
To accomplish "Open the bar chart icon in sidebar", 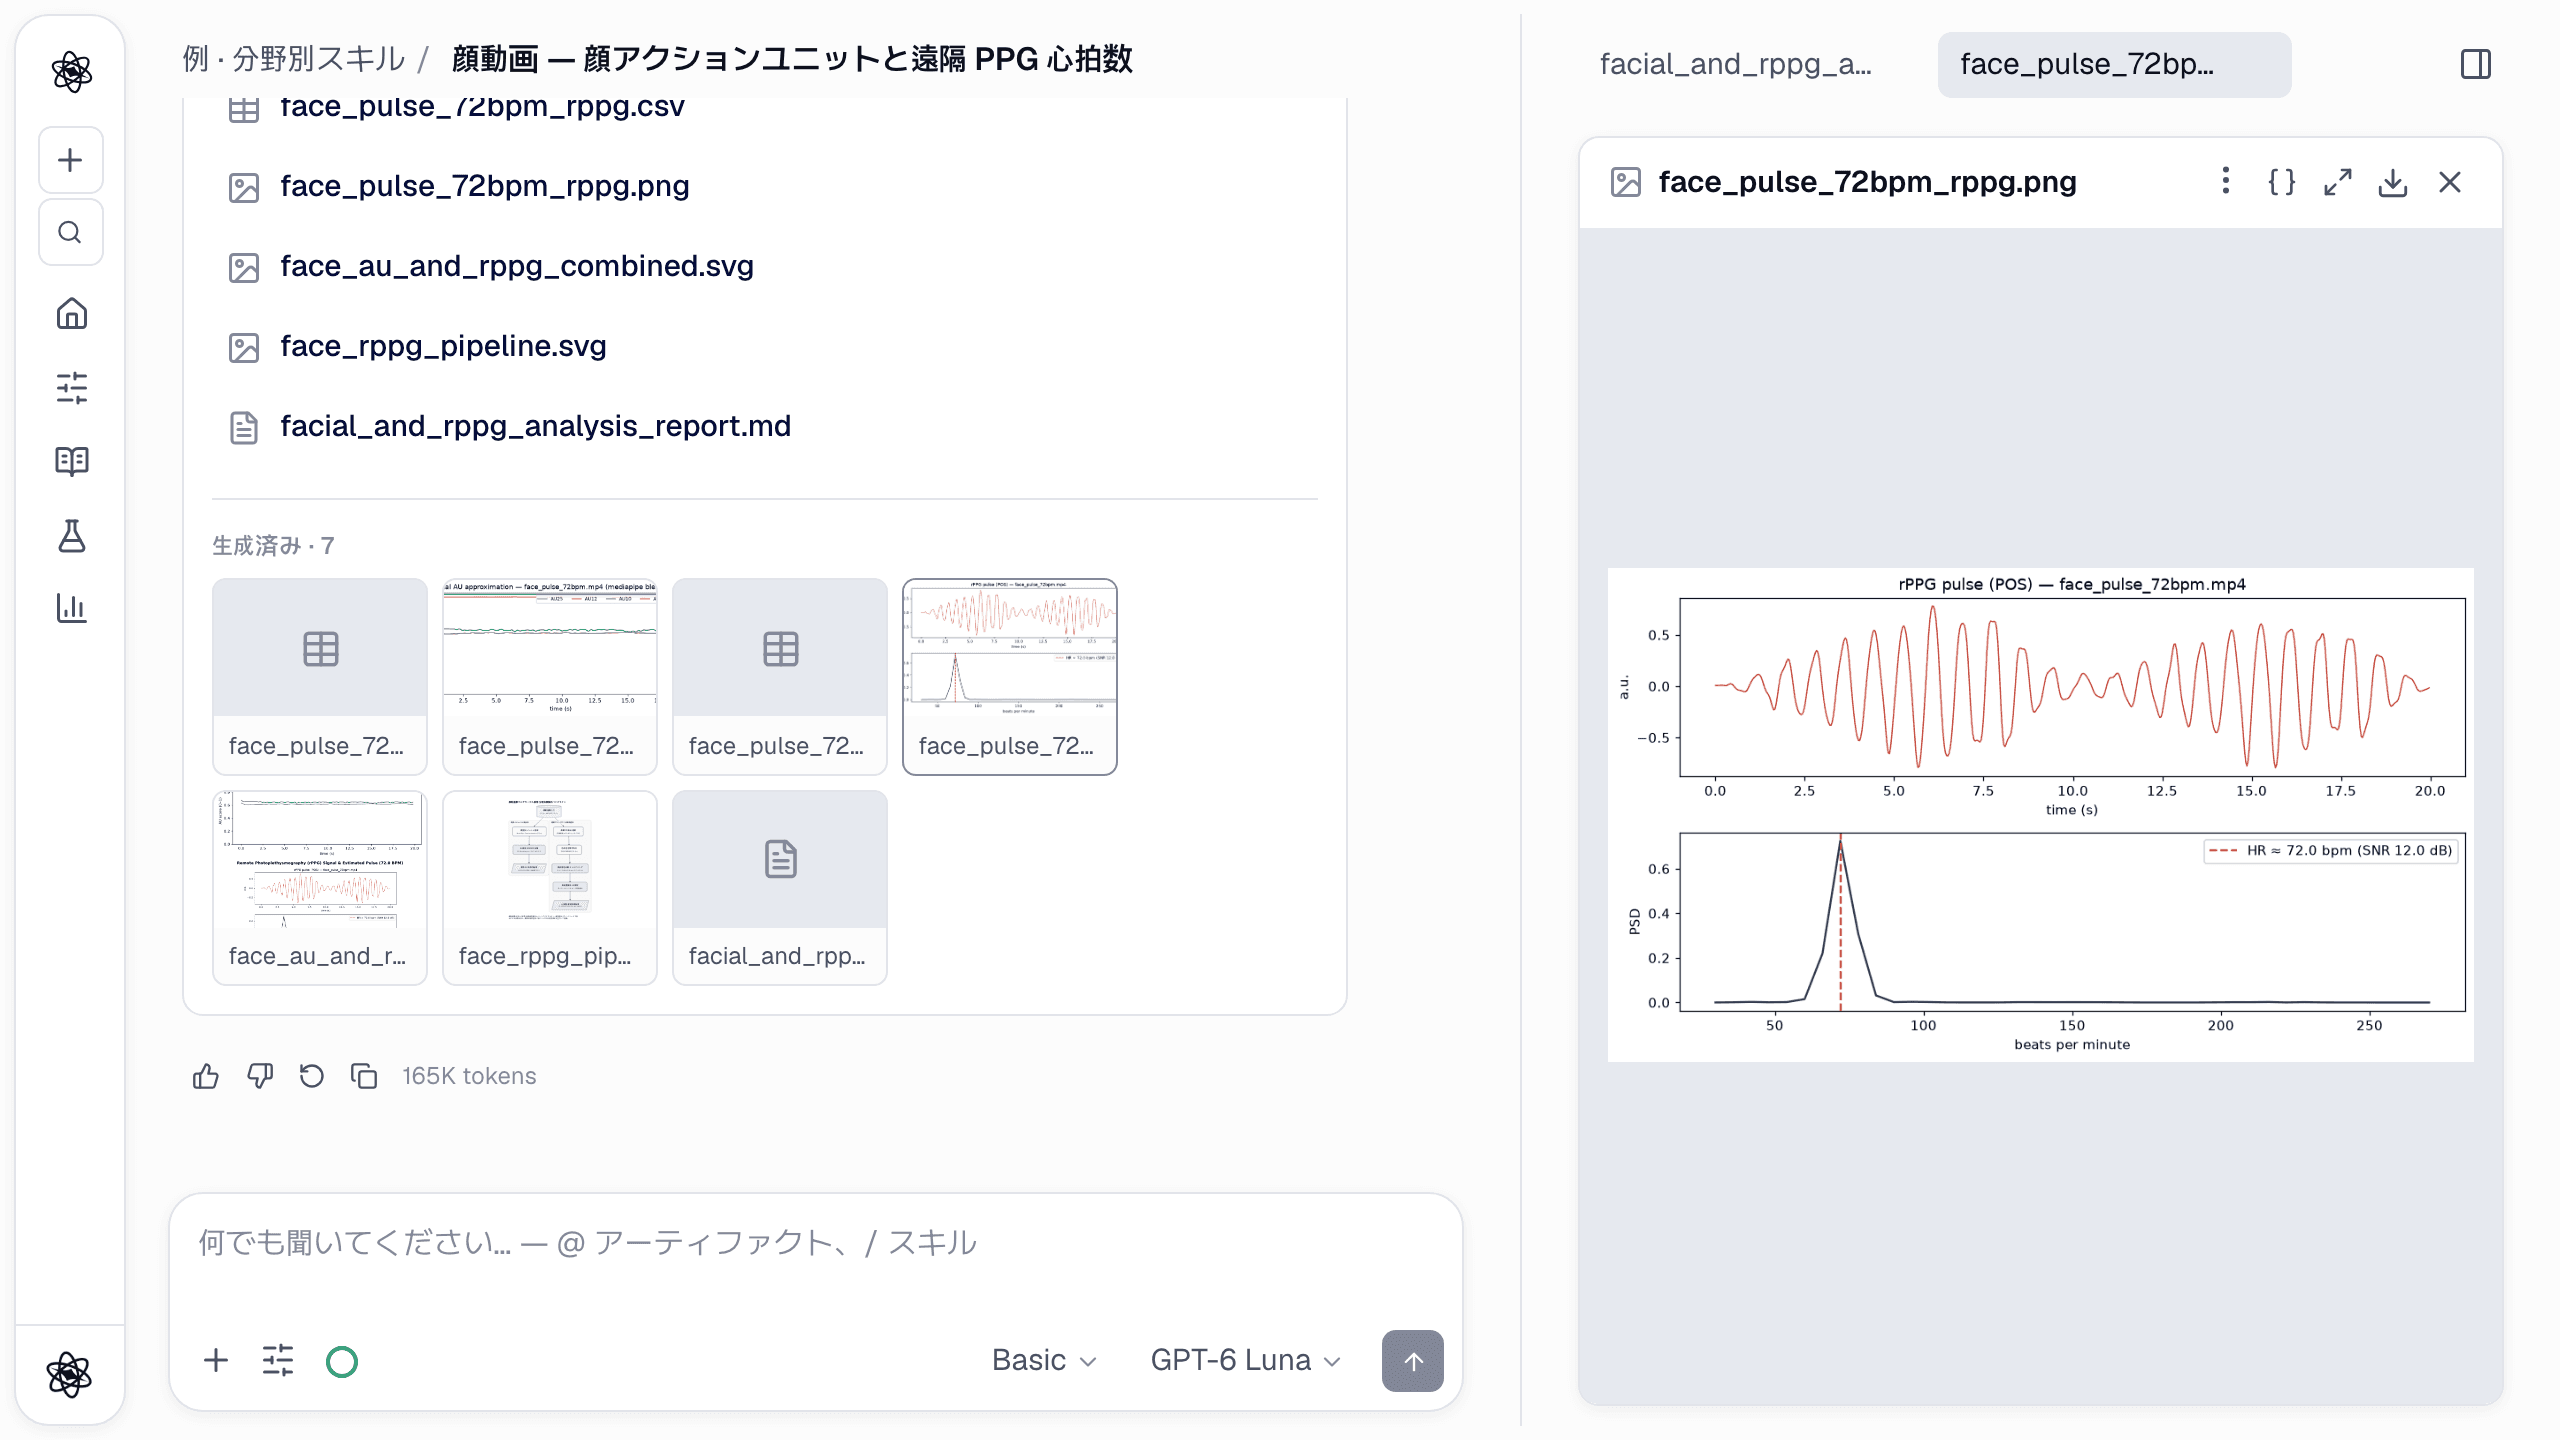I will point(71,607).
